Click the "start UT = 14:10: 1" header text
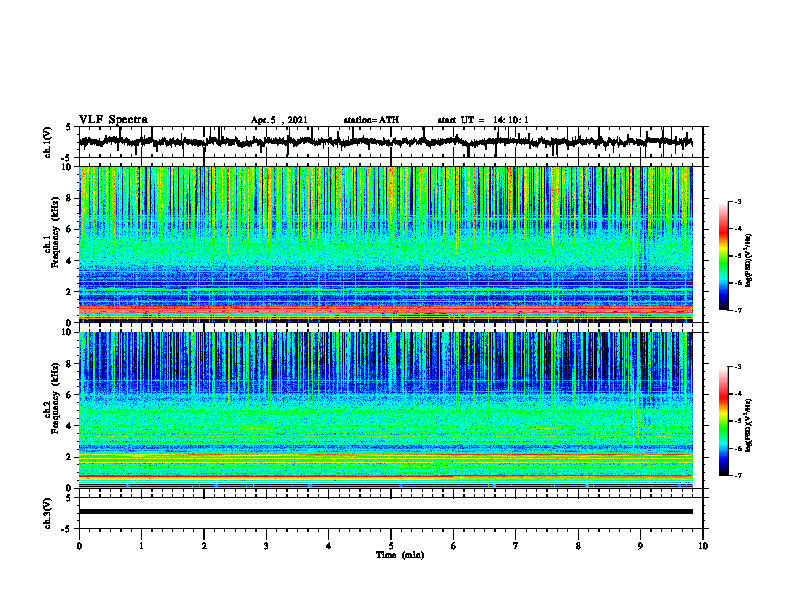This screenshot has height=612, width=792. [483, 120]
